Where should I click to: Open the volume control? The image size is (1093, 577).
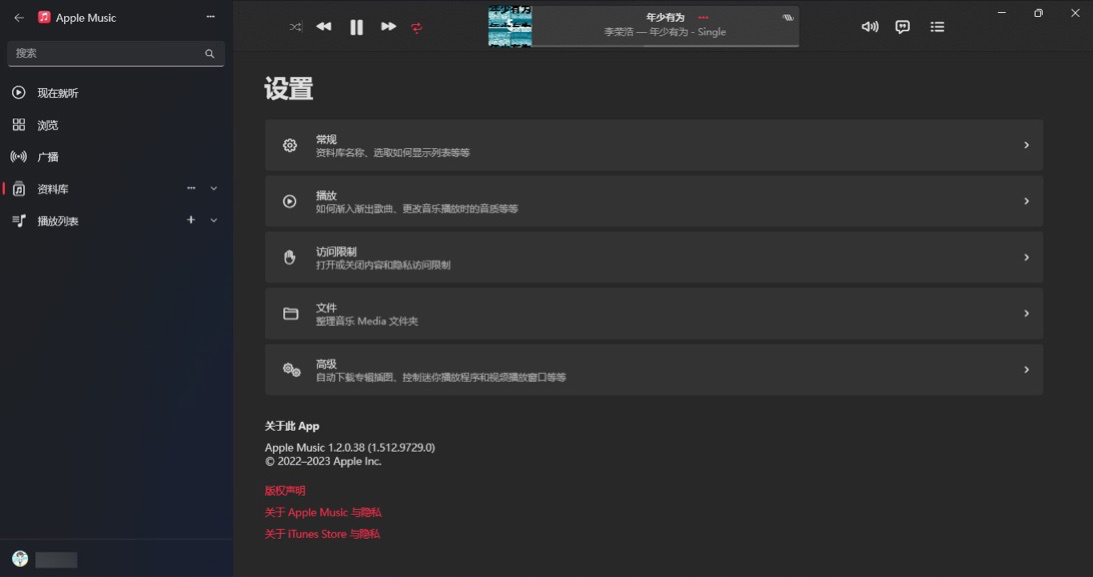coord(869,26)
